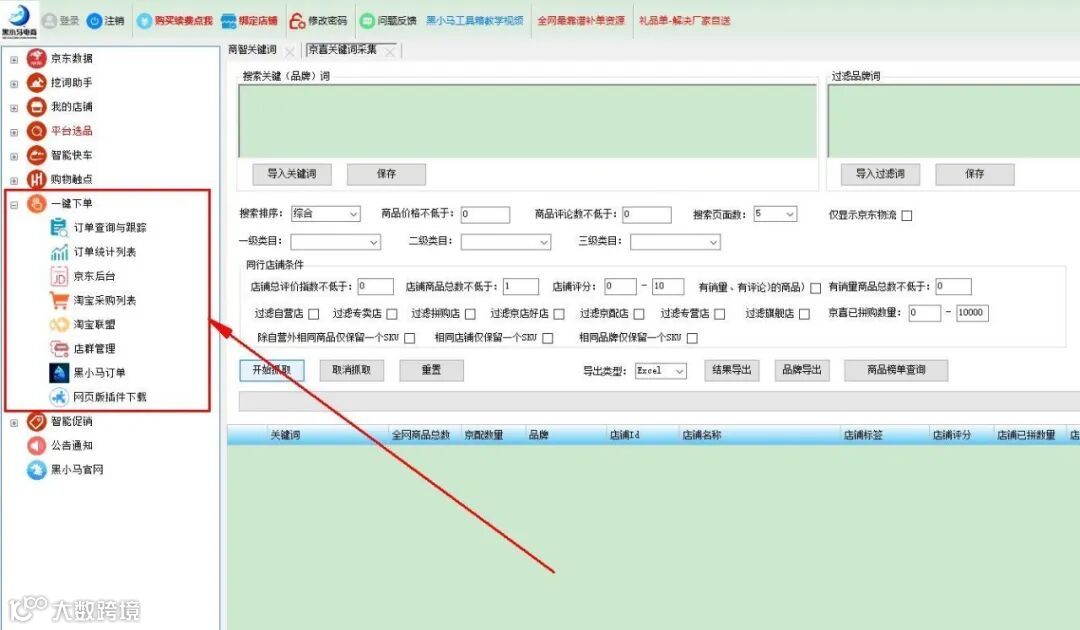Check 相同店铺仅保留一个SKU checkbox

point(548,338)
